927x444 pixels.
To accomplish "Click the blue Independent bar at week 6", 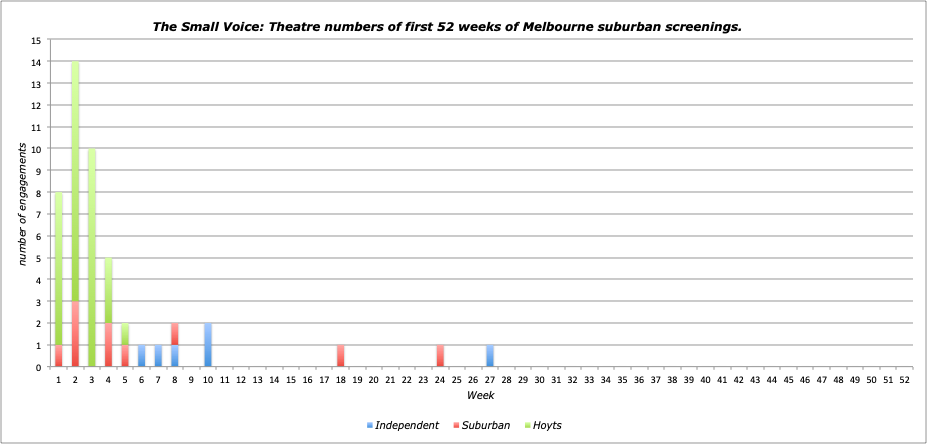I will click(x=141, y=356).
